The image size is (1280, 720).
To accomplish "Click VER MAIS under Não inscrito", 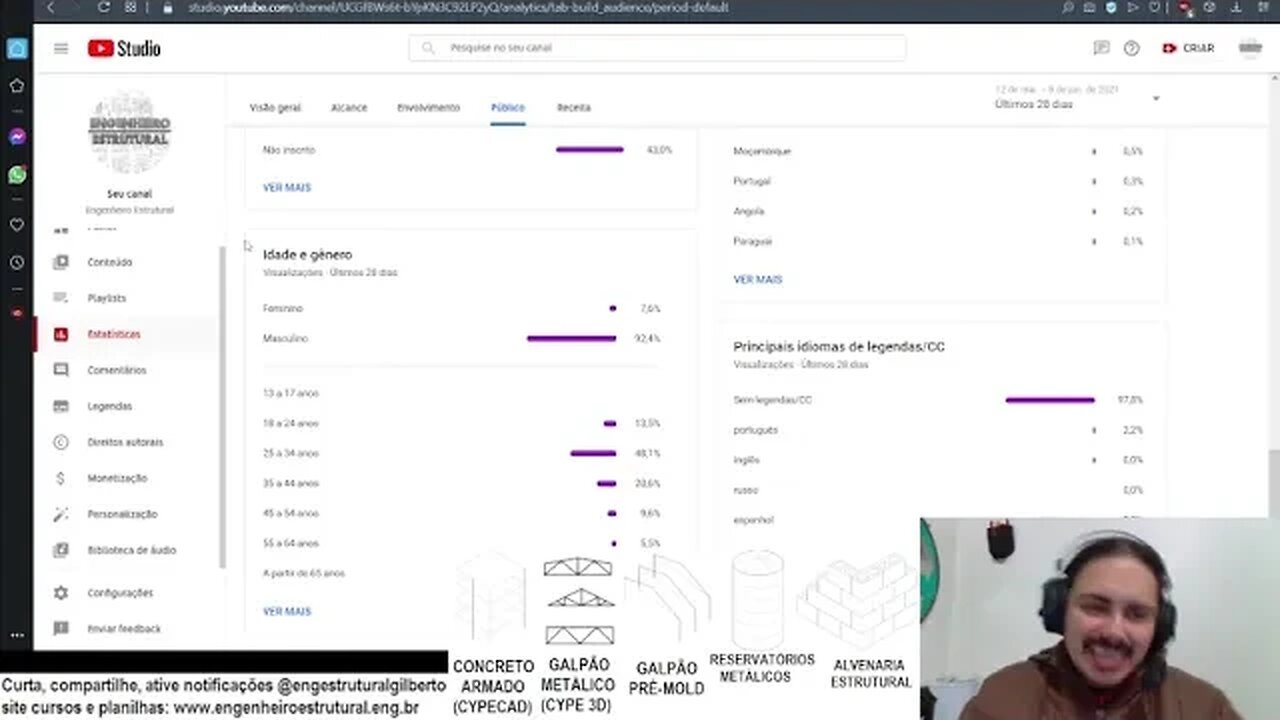I will pos(287,187).
